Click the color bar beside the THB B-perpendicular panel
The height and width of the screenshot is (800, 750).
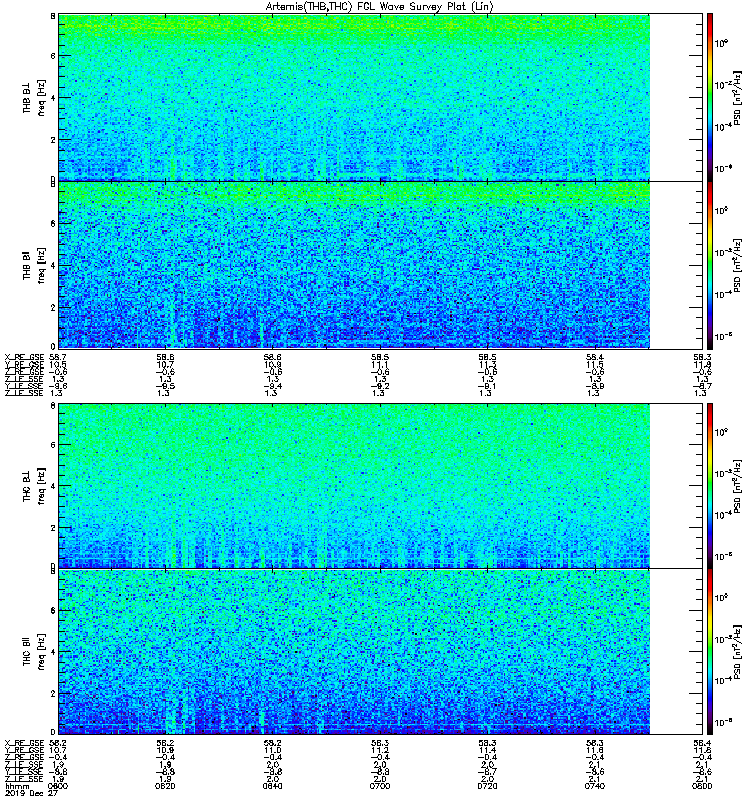pos(710,97)
